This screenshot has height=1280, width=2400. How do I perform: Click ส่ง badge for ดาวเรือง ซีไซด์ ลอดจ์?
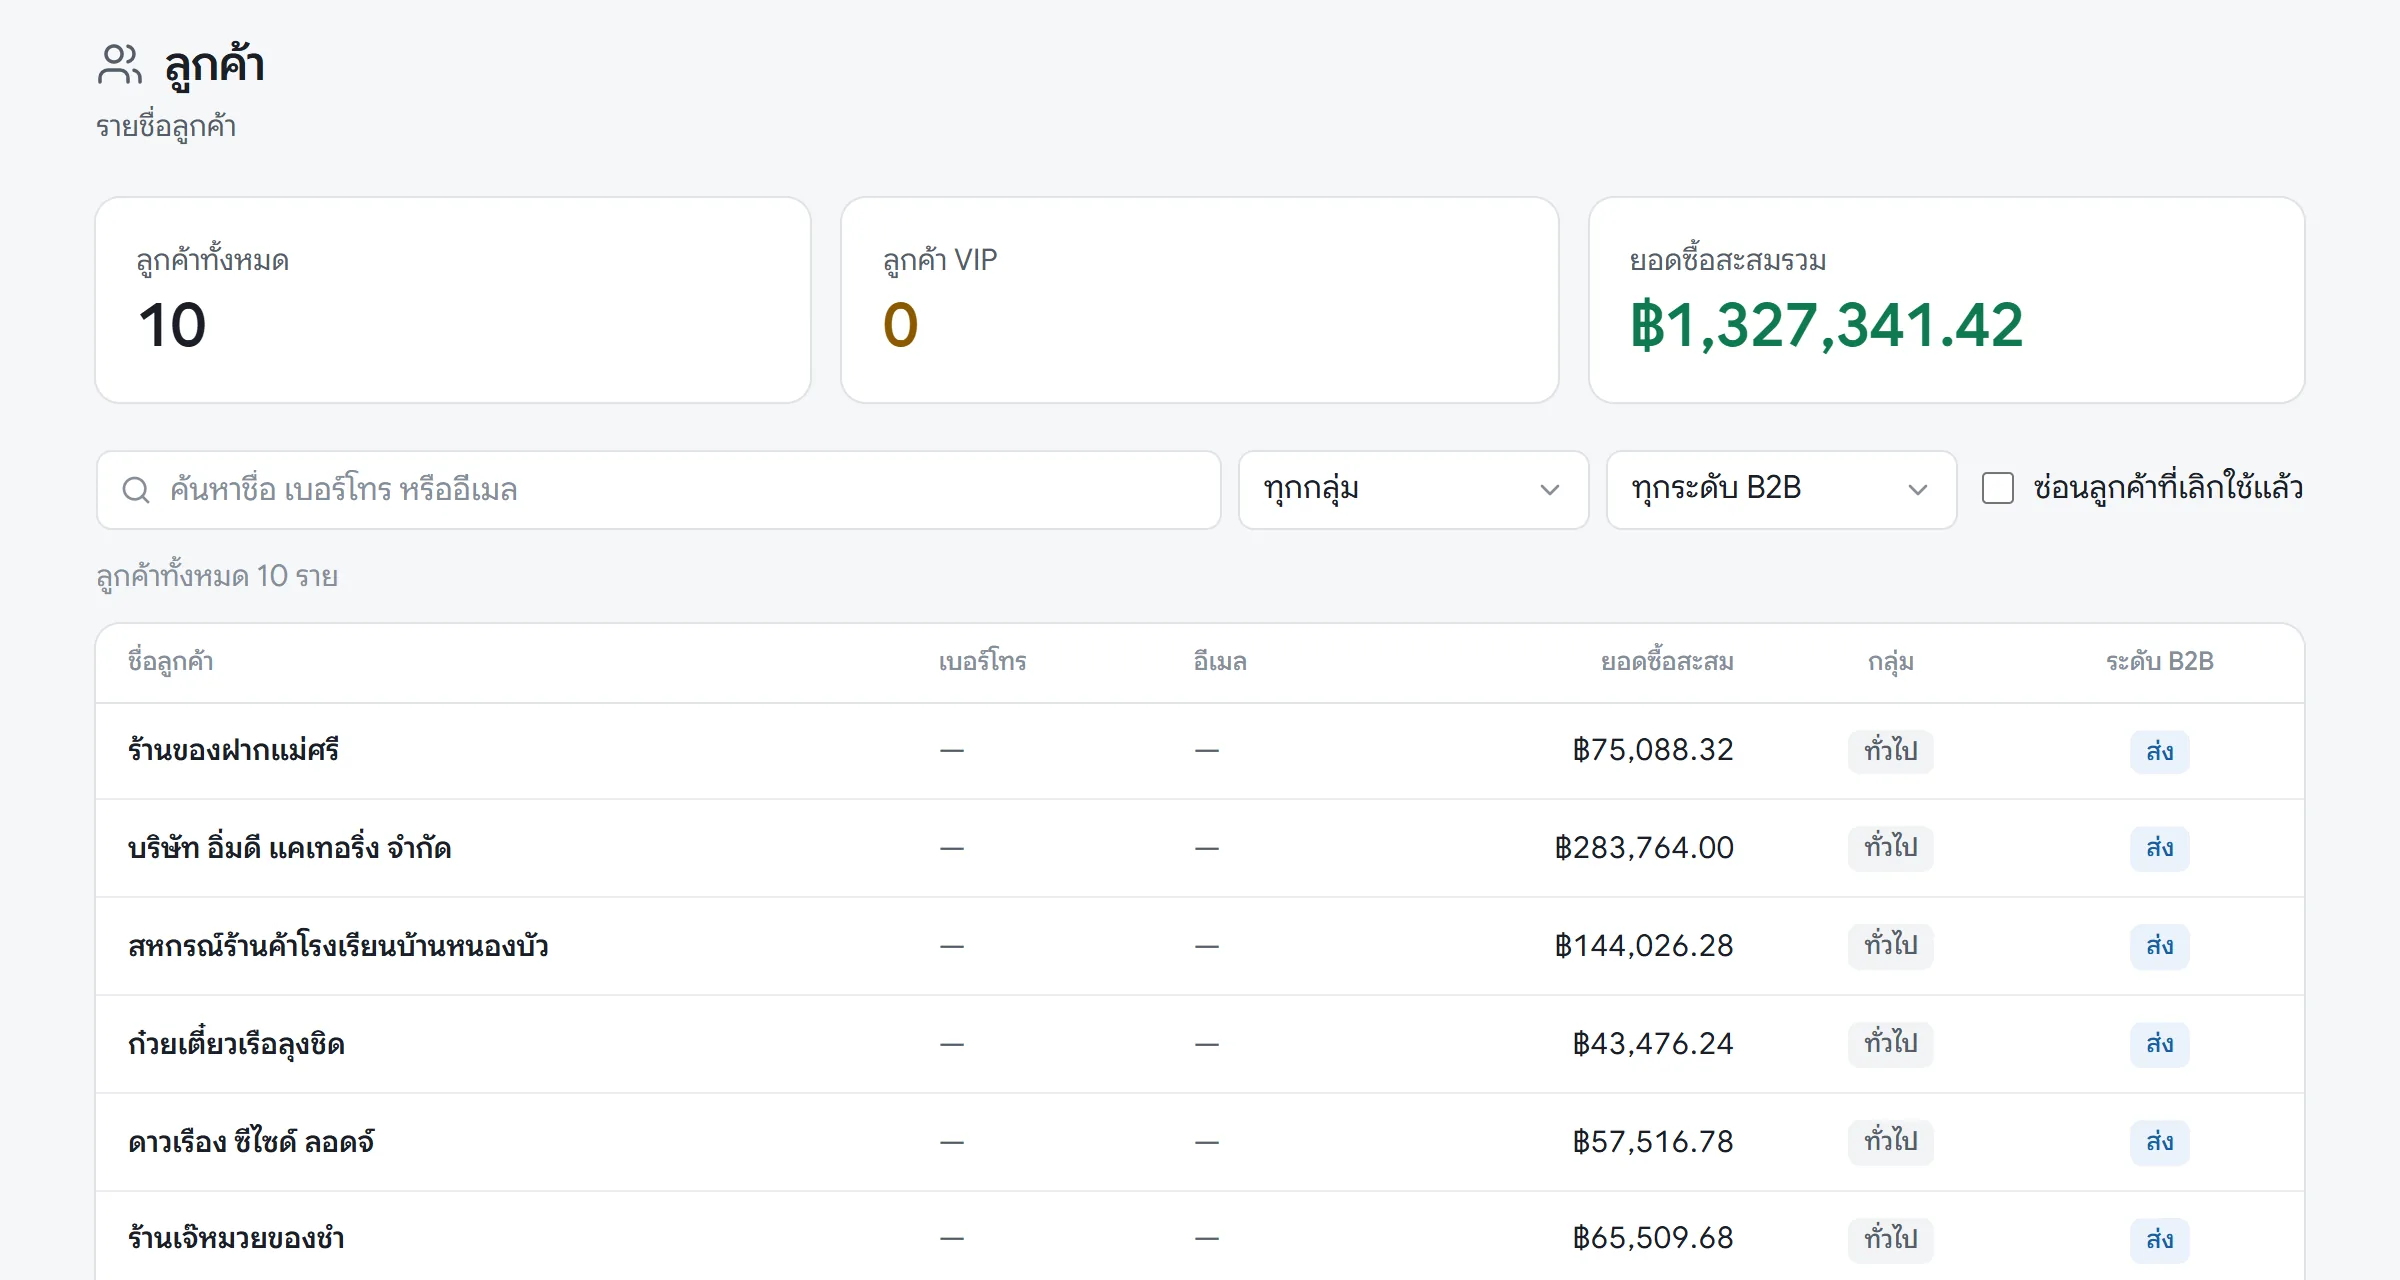tap(2160, 1142)
